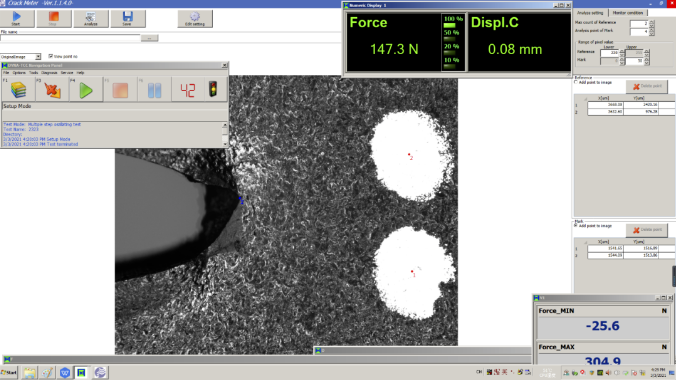
Task: Toggle the View point no checkbox
Action: pos(51,56)
